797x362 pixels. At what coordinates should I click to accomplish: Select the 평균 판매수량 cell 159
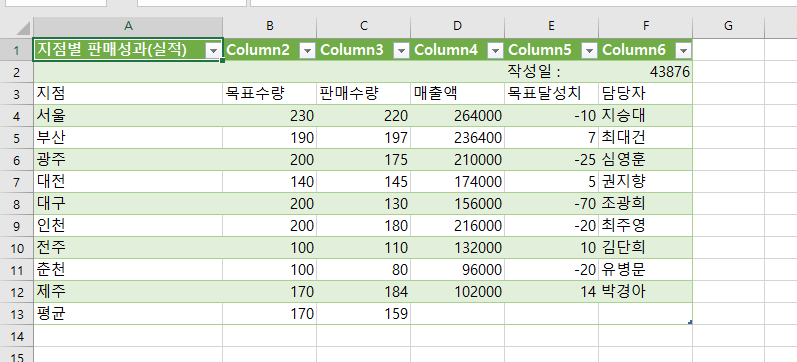(363, 314)
